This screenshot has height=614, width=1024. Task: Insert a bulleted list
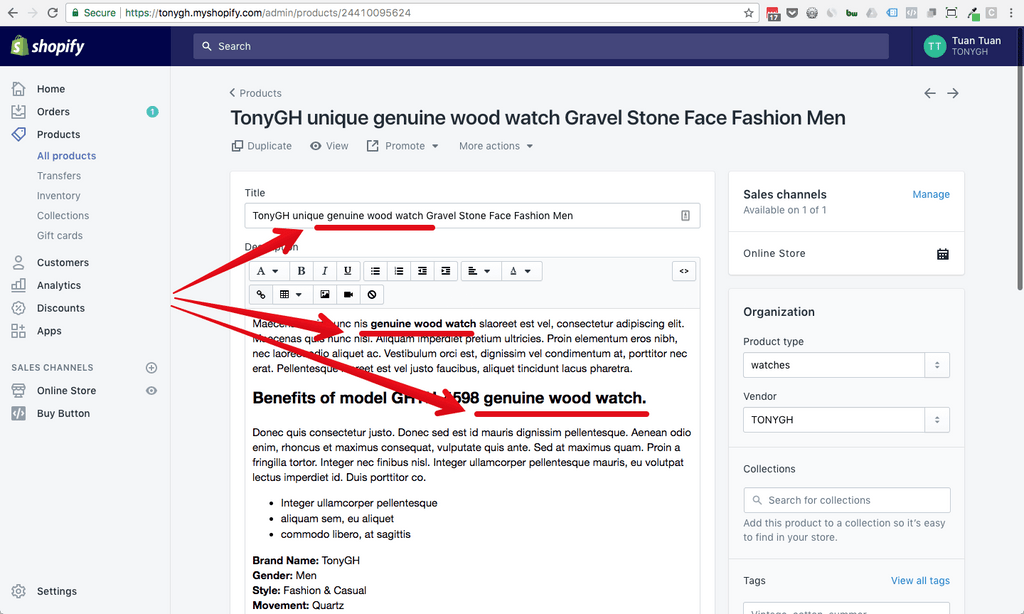tap(376, 271)
